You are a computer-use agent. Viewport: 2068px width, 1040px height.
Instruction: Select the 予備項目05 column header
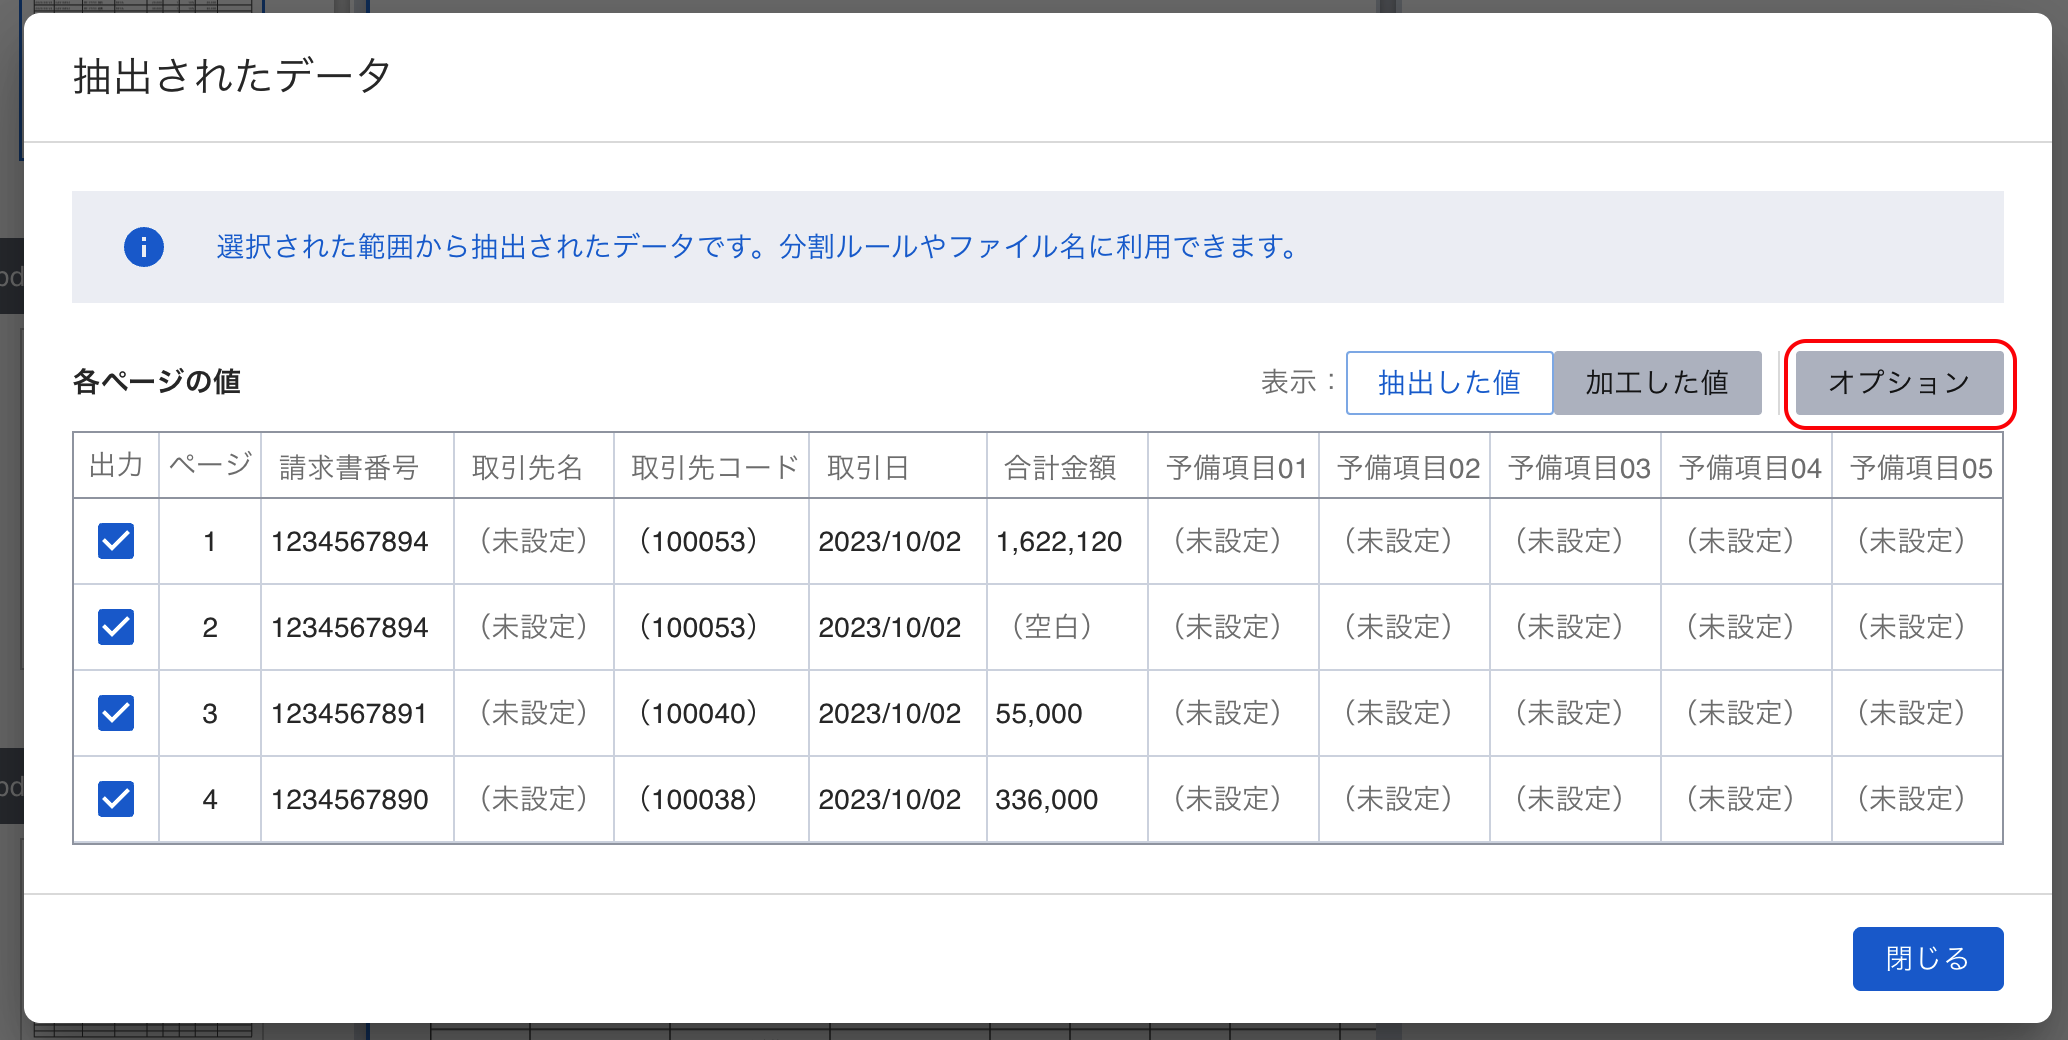(x=1920, y=467)
